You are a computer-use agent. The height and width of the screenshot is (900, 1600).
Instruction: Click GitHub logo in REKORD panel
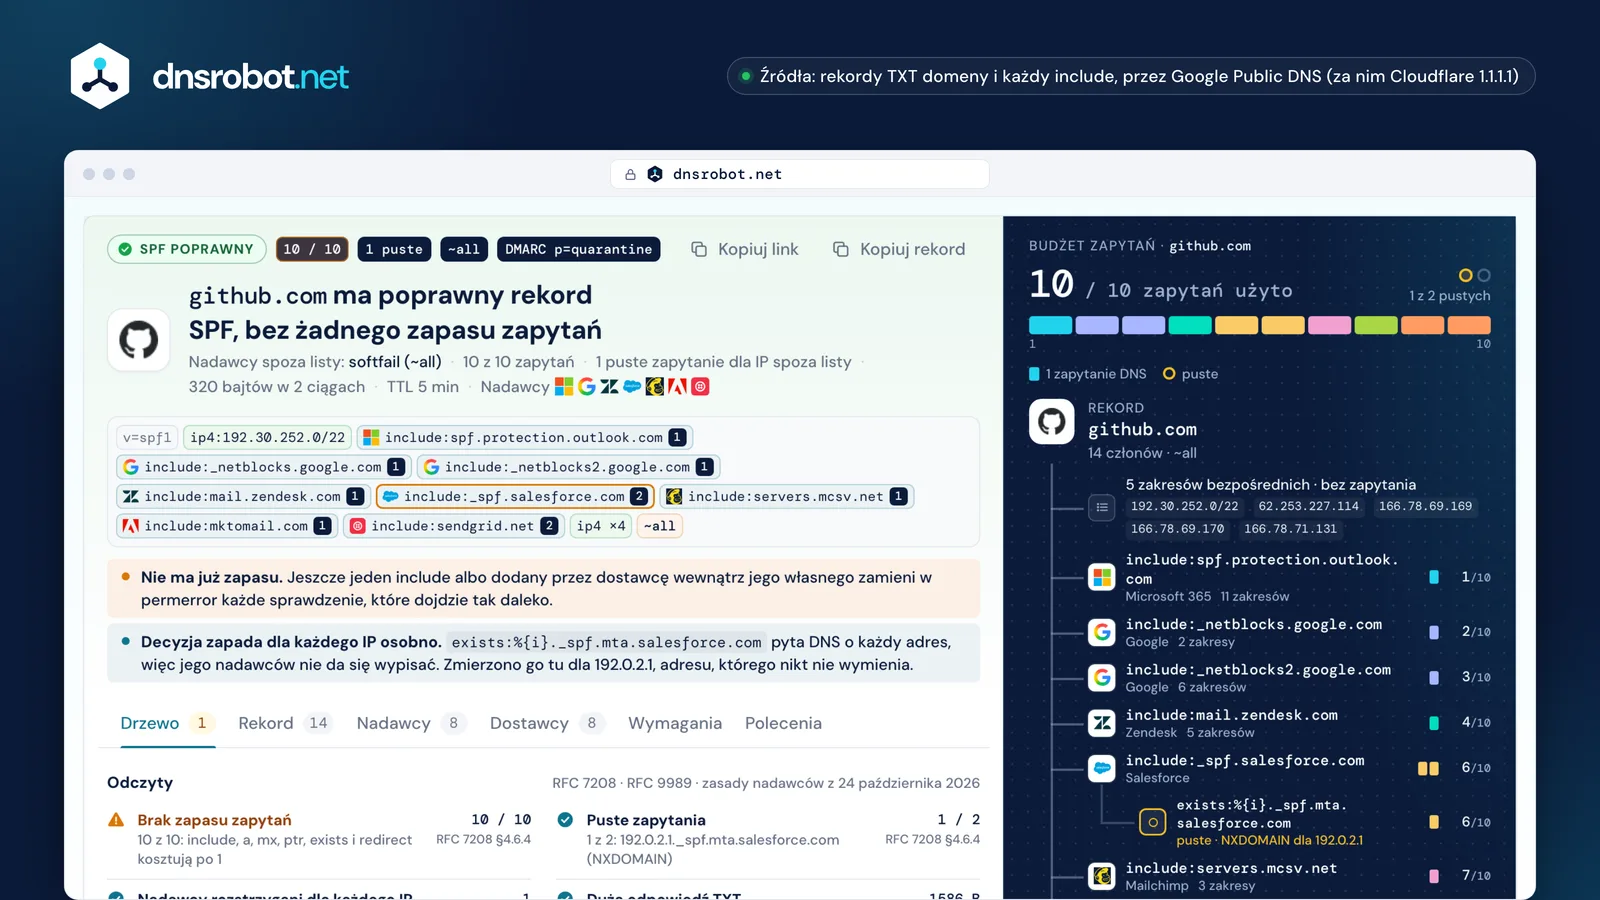tap(1052, 422)
